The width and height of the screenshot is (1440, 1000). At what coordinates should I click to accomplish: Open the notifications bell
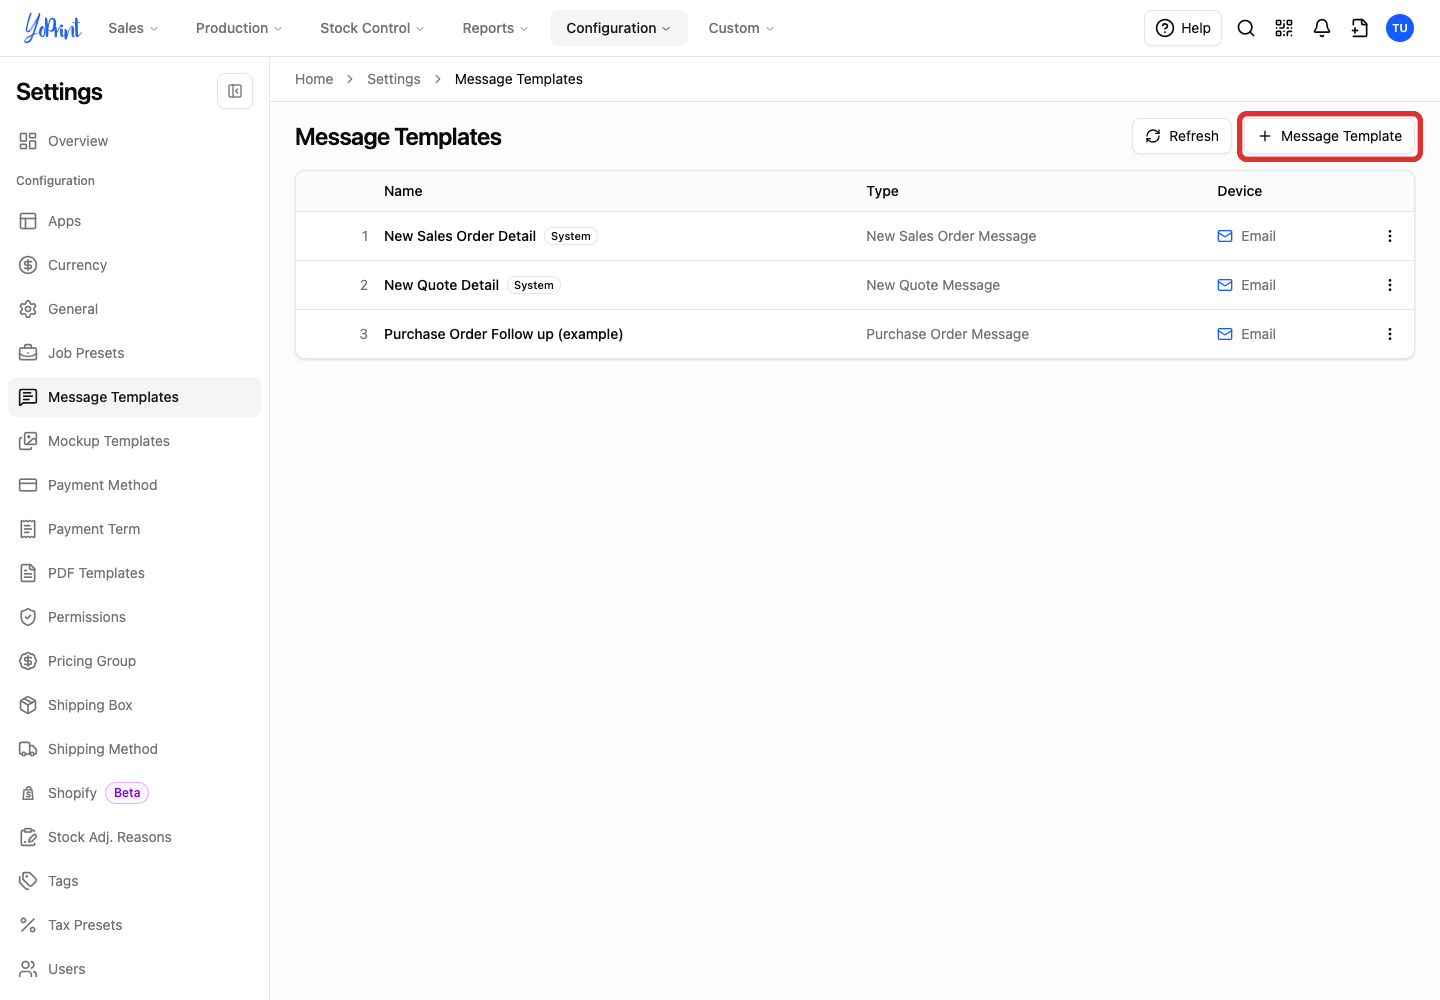(1322, 28)
